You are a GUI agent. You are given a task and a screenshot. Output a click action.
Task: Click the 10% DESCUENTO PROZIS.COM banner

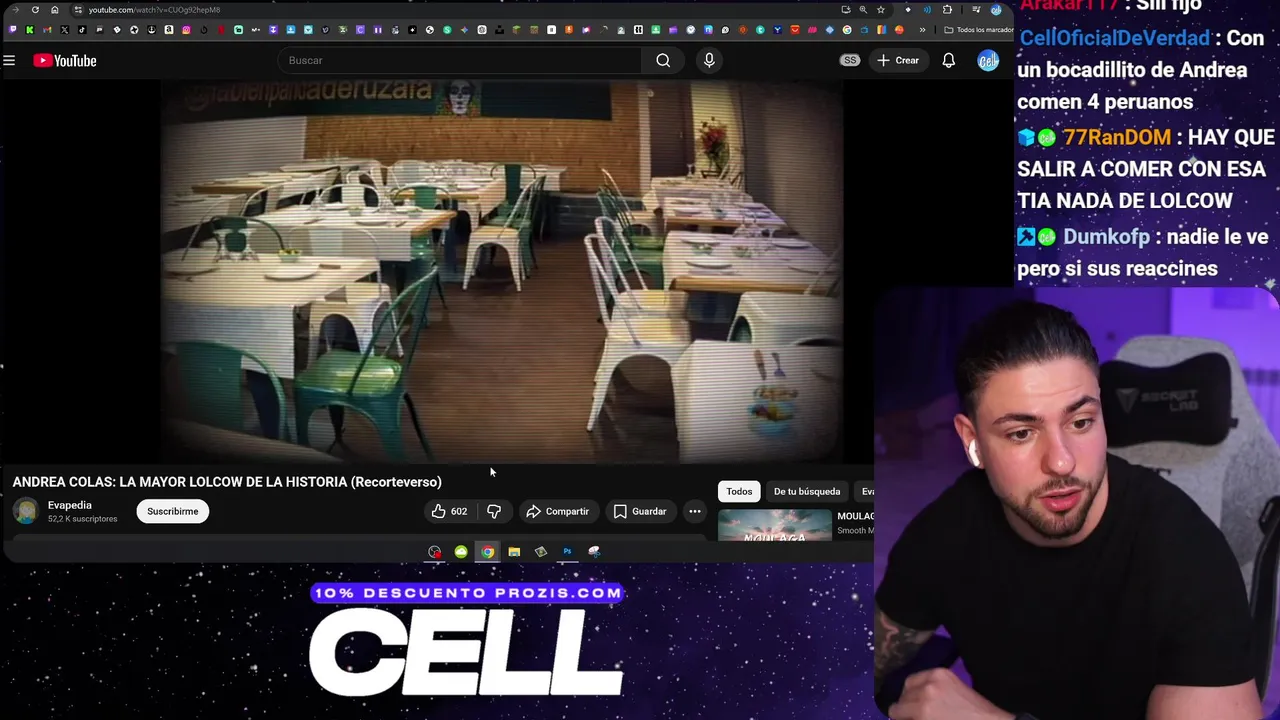(468, 593)
